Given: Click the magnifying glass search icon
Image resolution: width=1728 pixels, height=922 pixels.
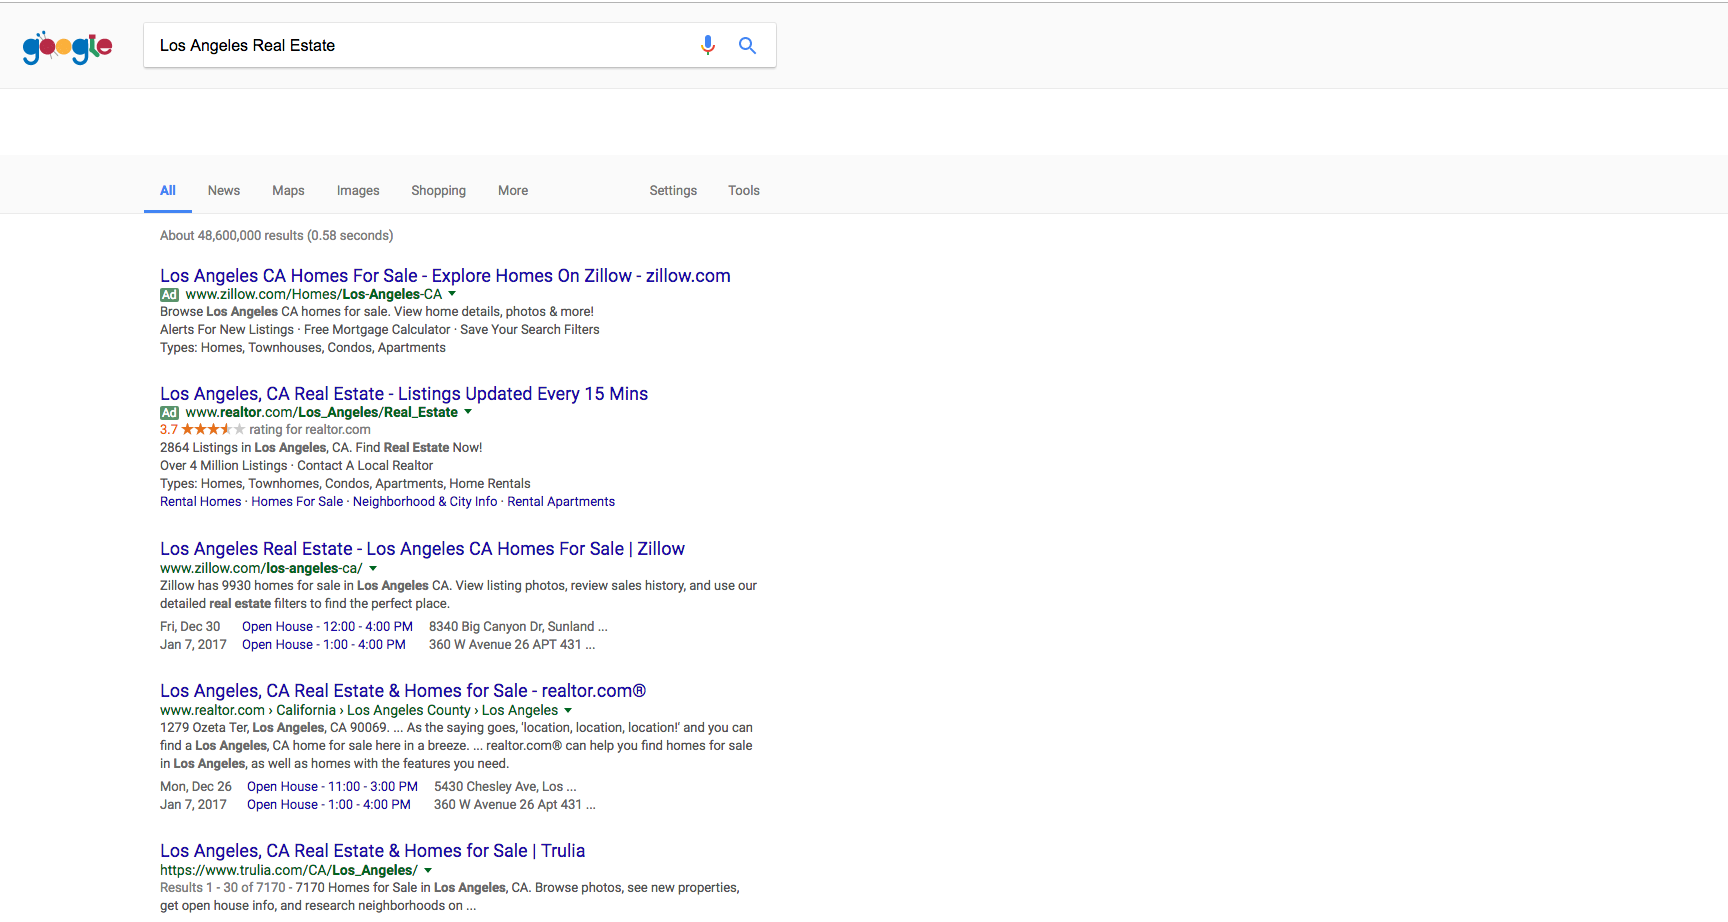Looking at the screenshot, I should 747,45.
